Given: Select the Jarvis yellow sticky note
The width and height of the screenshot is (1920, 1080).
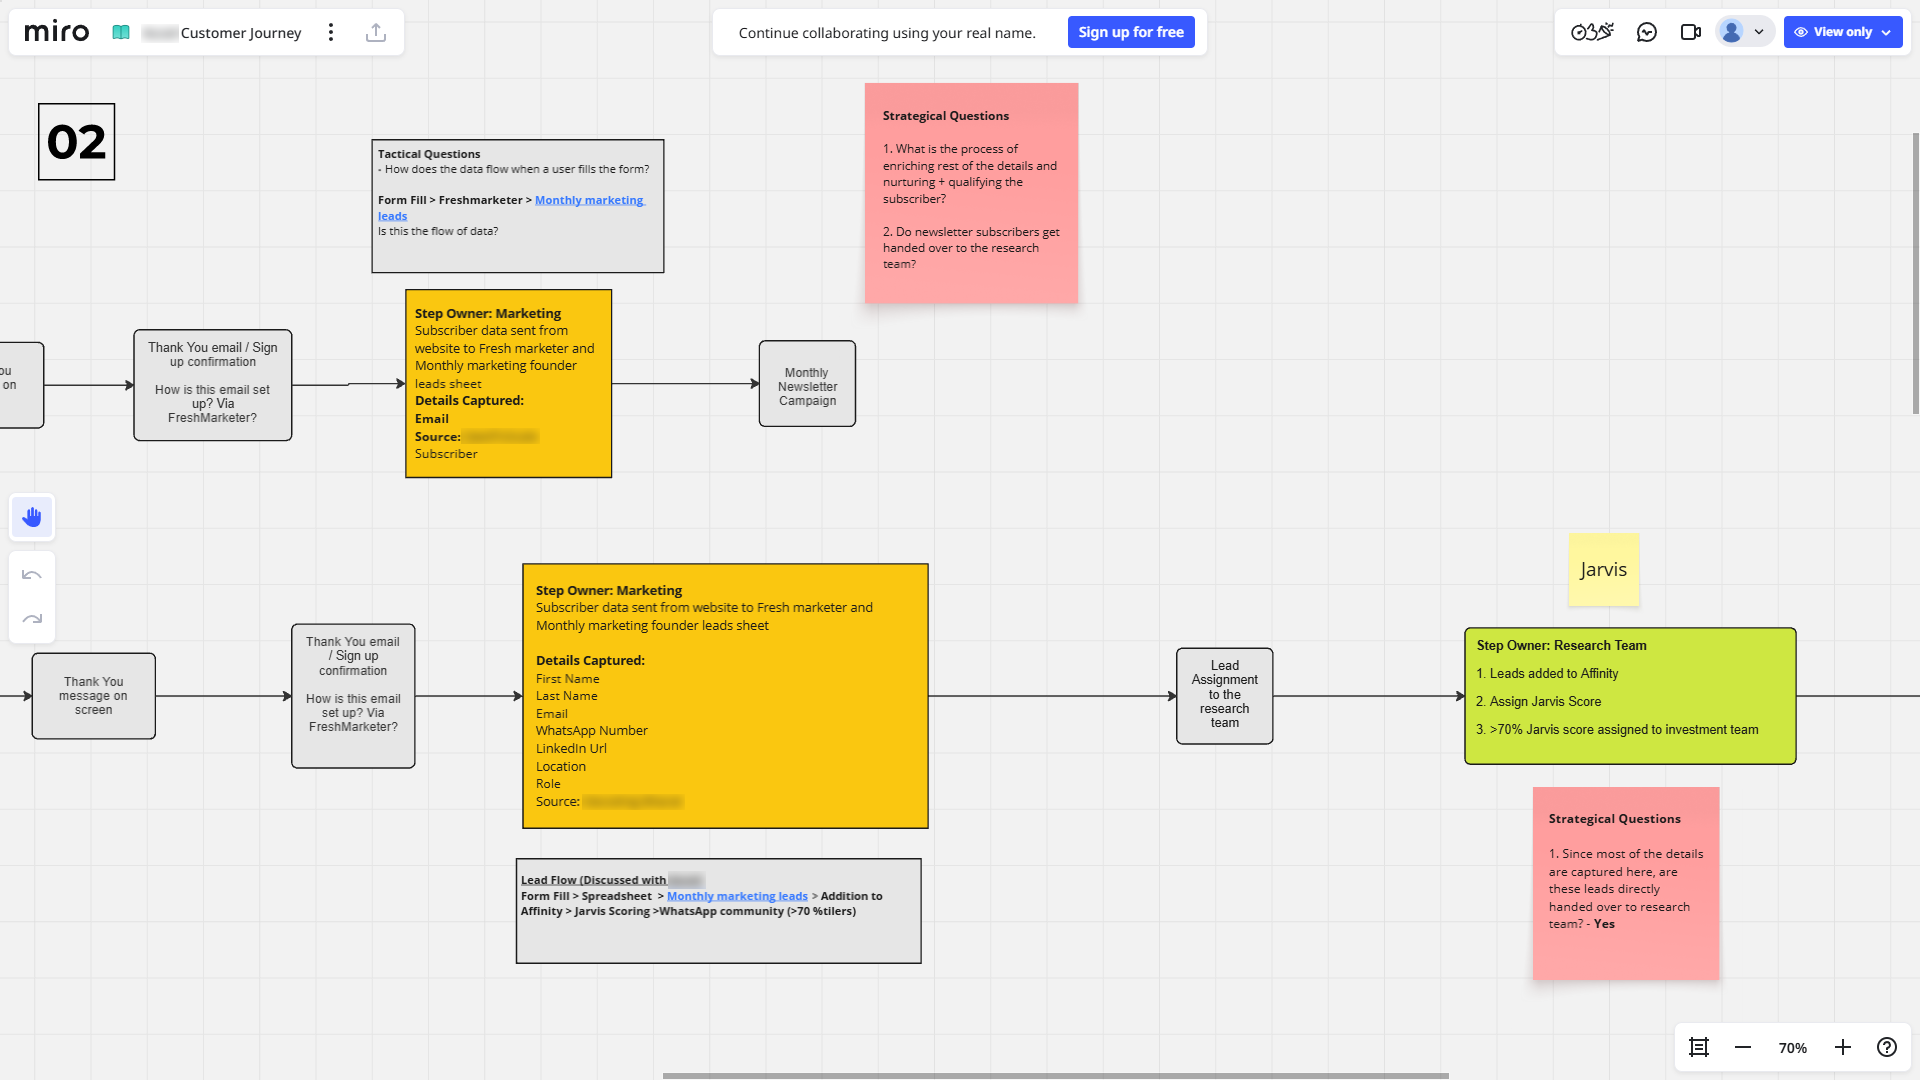Looking at the screenshot, I should coord(1604,570).
